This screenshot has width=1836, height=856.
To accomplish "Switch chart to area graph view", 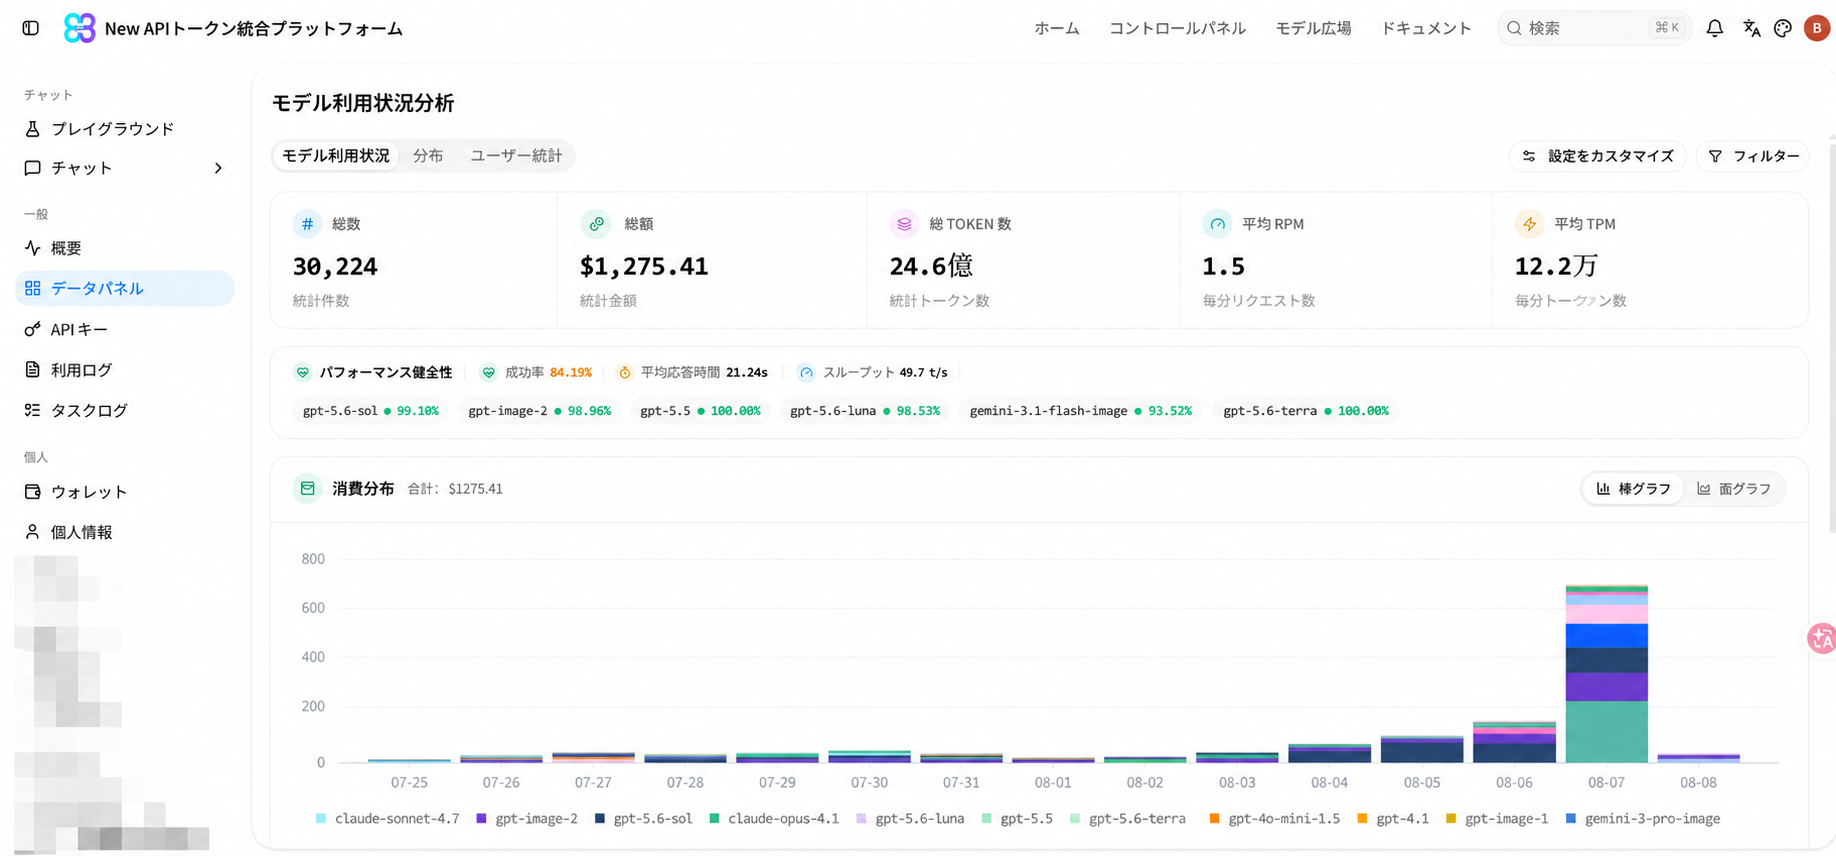I will pyautogui.click(x=1734, y=489).
